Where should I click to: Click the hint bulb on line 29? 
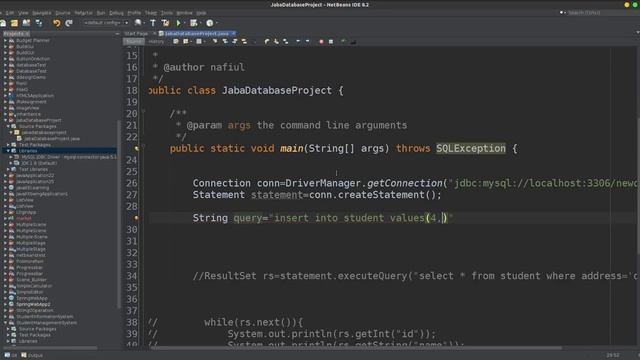[137, 218]
